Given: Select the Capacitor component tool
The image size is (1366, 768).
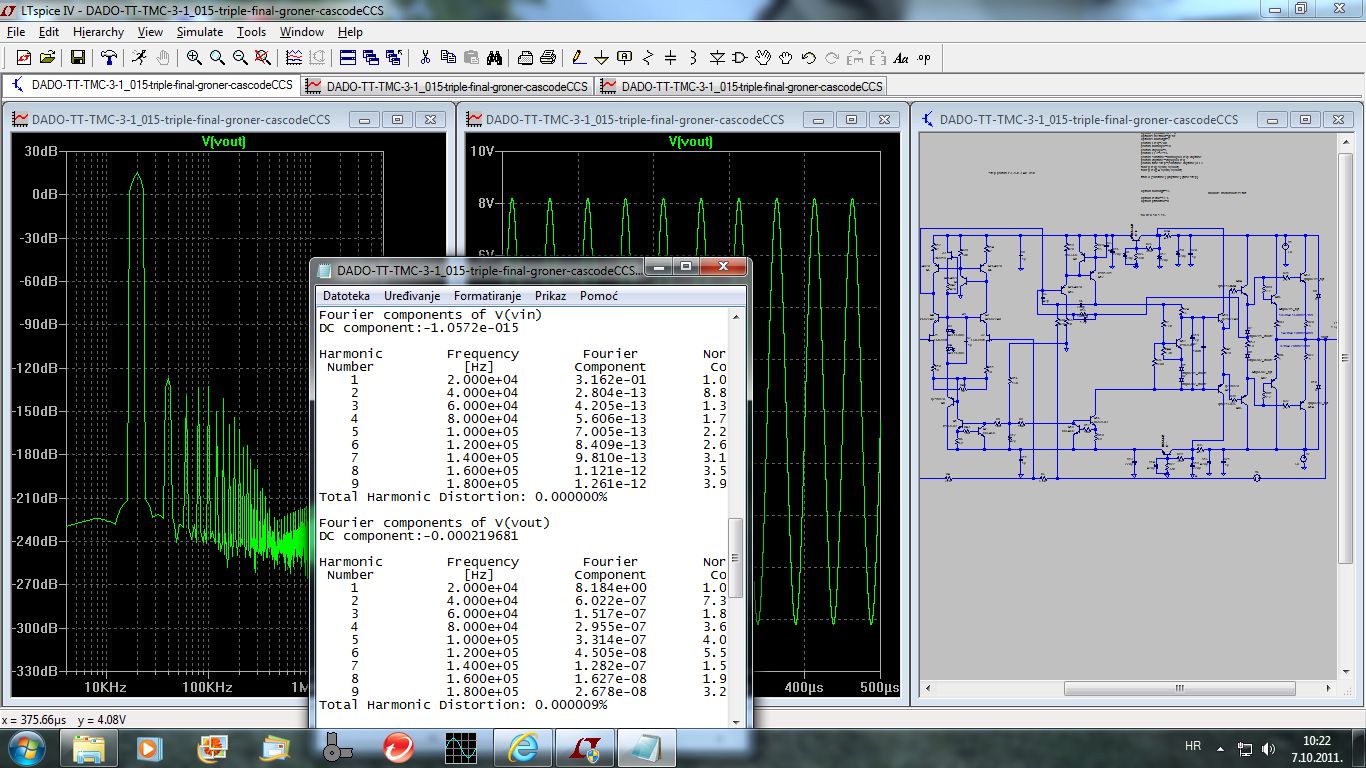Looking at the screenshot, I should point(670,58).
